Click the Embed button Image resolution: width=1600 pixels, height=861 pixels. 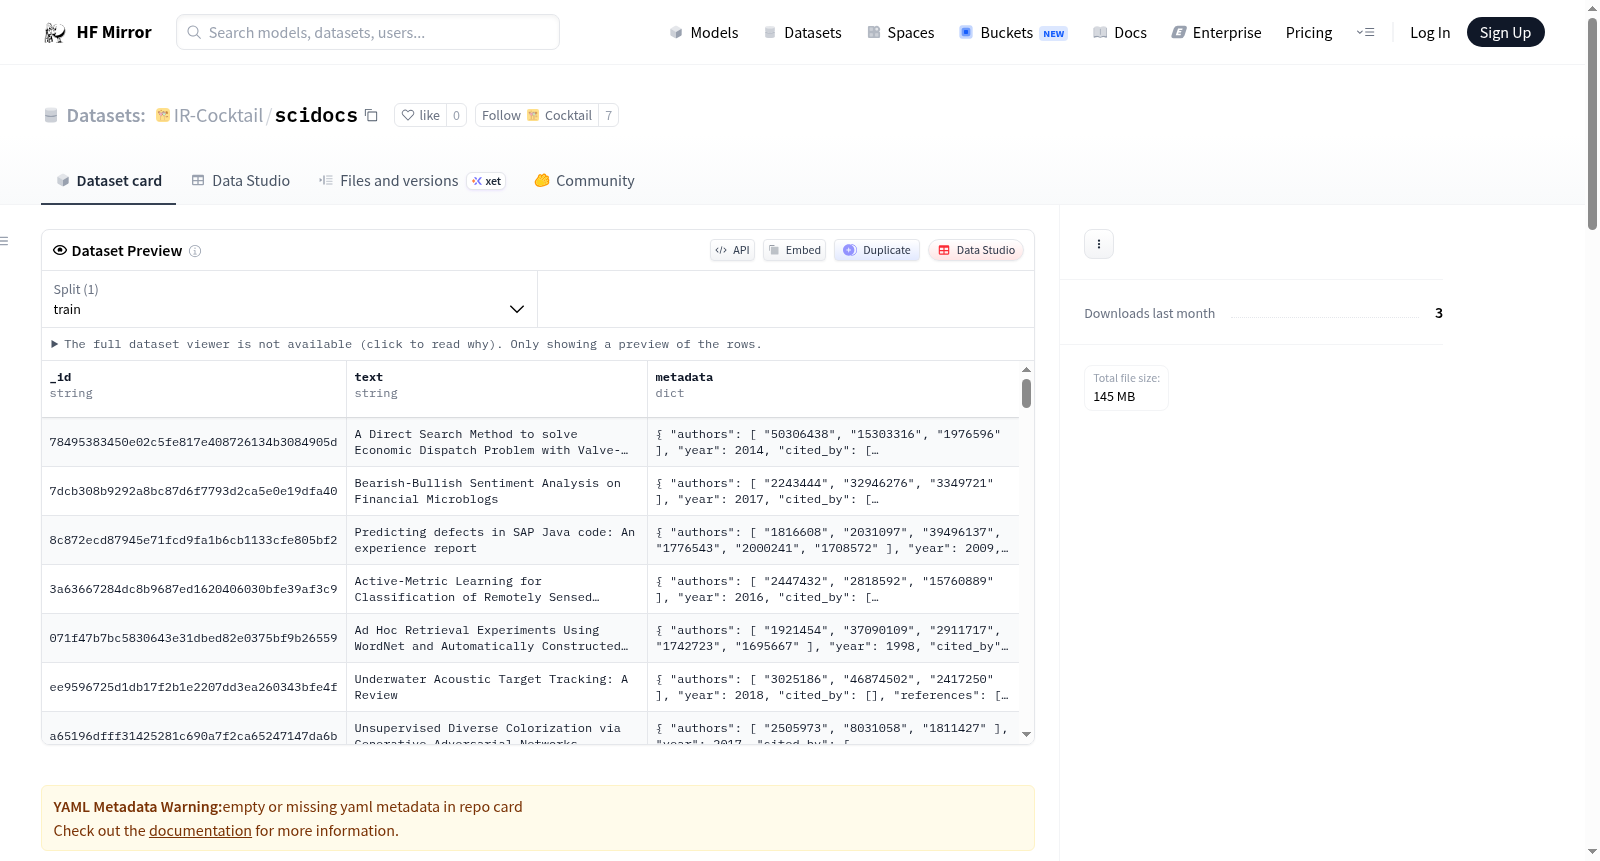click(x=794, y=250)
